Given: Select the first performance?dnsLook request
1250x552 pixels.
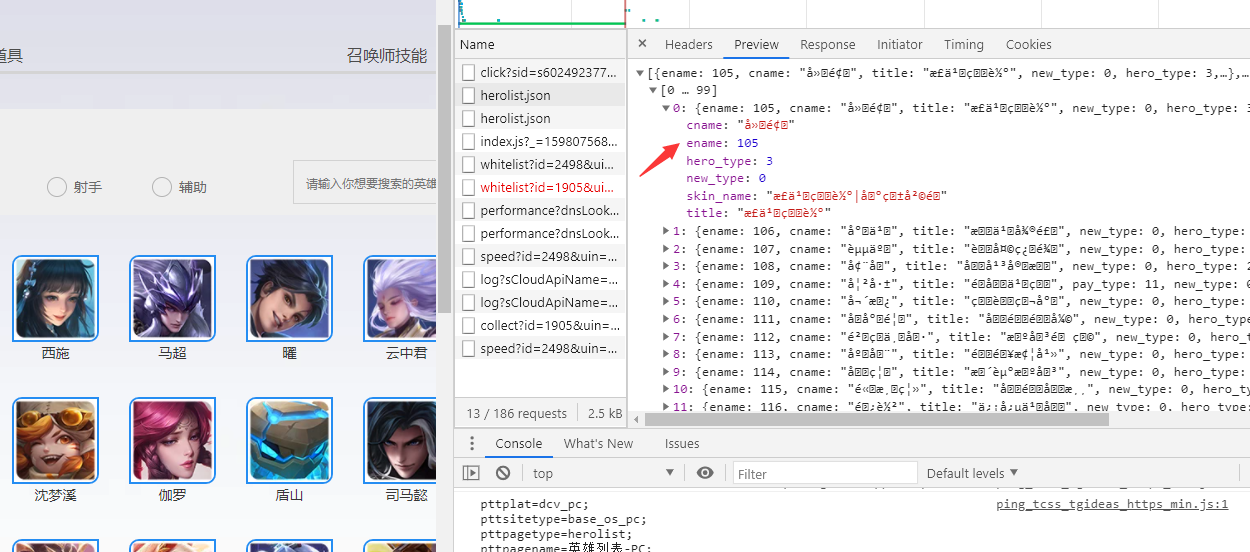Looking at the screenshot, I should click(541, 210).
